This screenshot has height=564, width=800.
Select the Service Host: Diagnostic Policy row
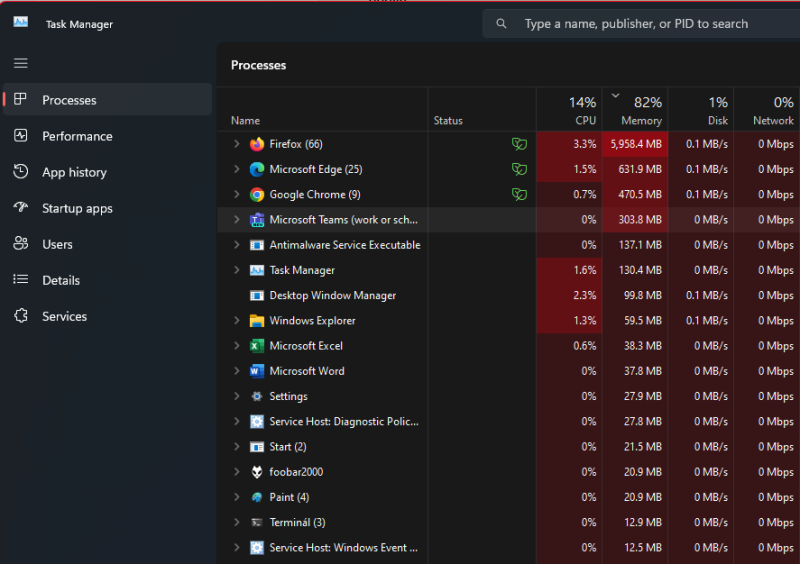(509, 422)
